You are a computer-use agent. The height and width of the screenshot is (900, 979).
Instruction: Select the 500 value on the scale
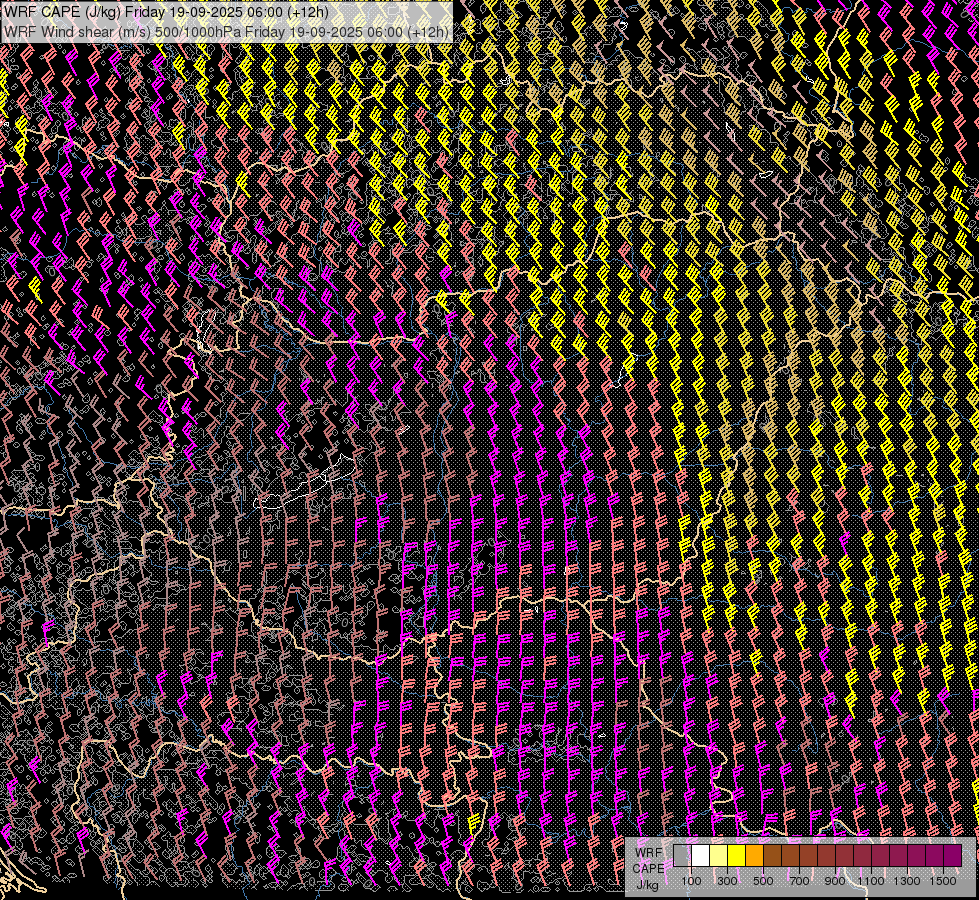763,880
